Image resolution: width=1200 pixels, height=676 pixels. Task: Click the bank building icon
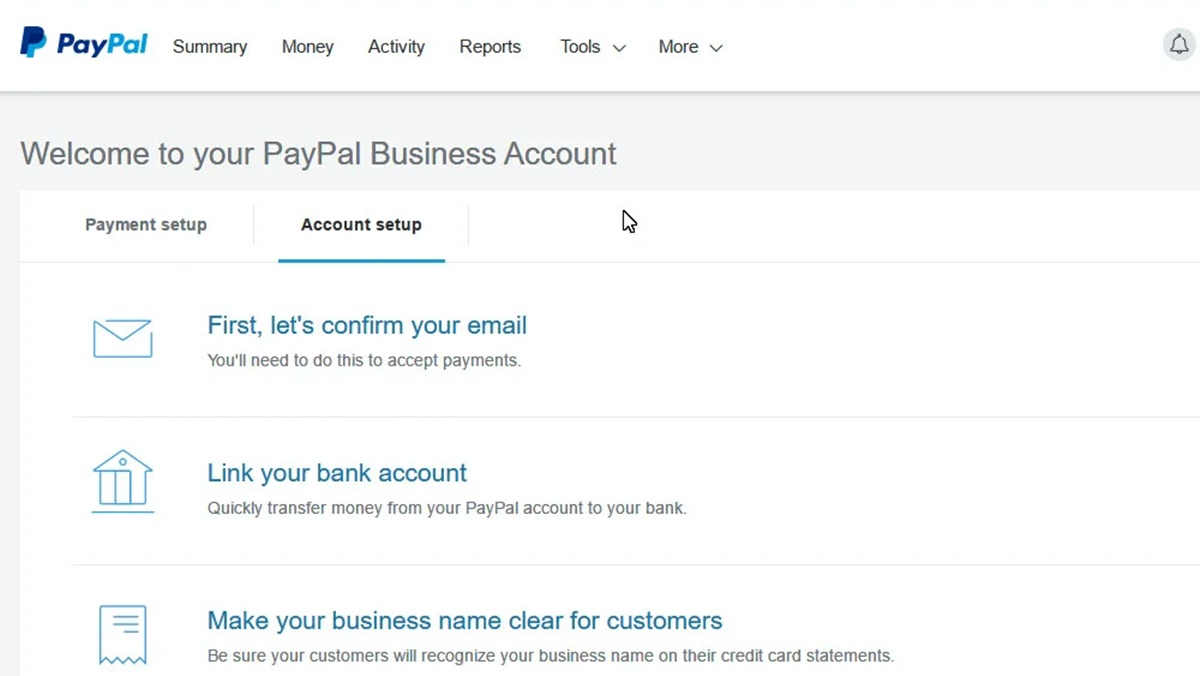[122, 481]
